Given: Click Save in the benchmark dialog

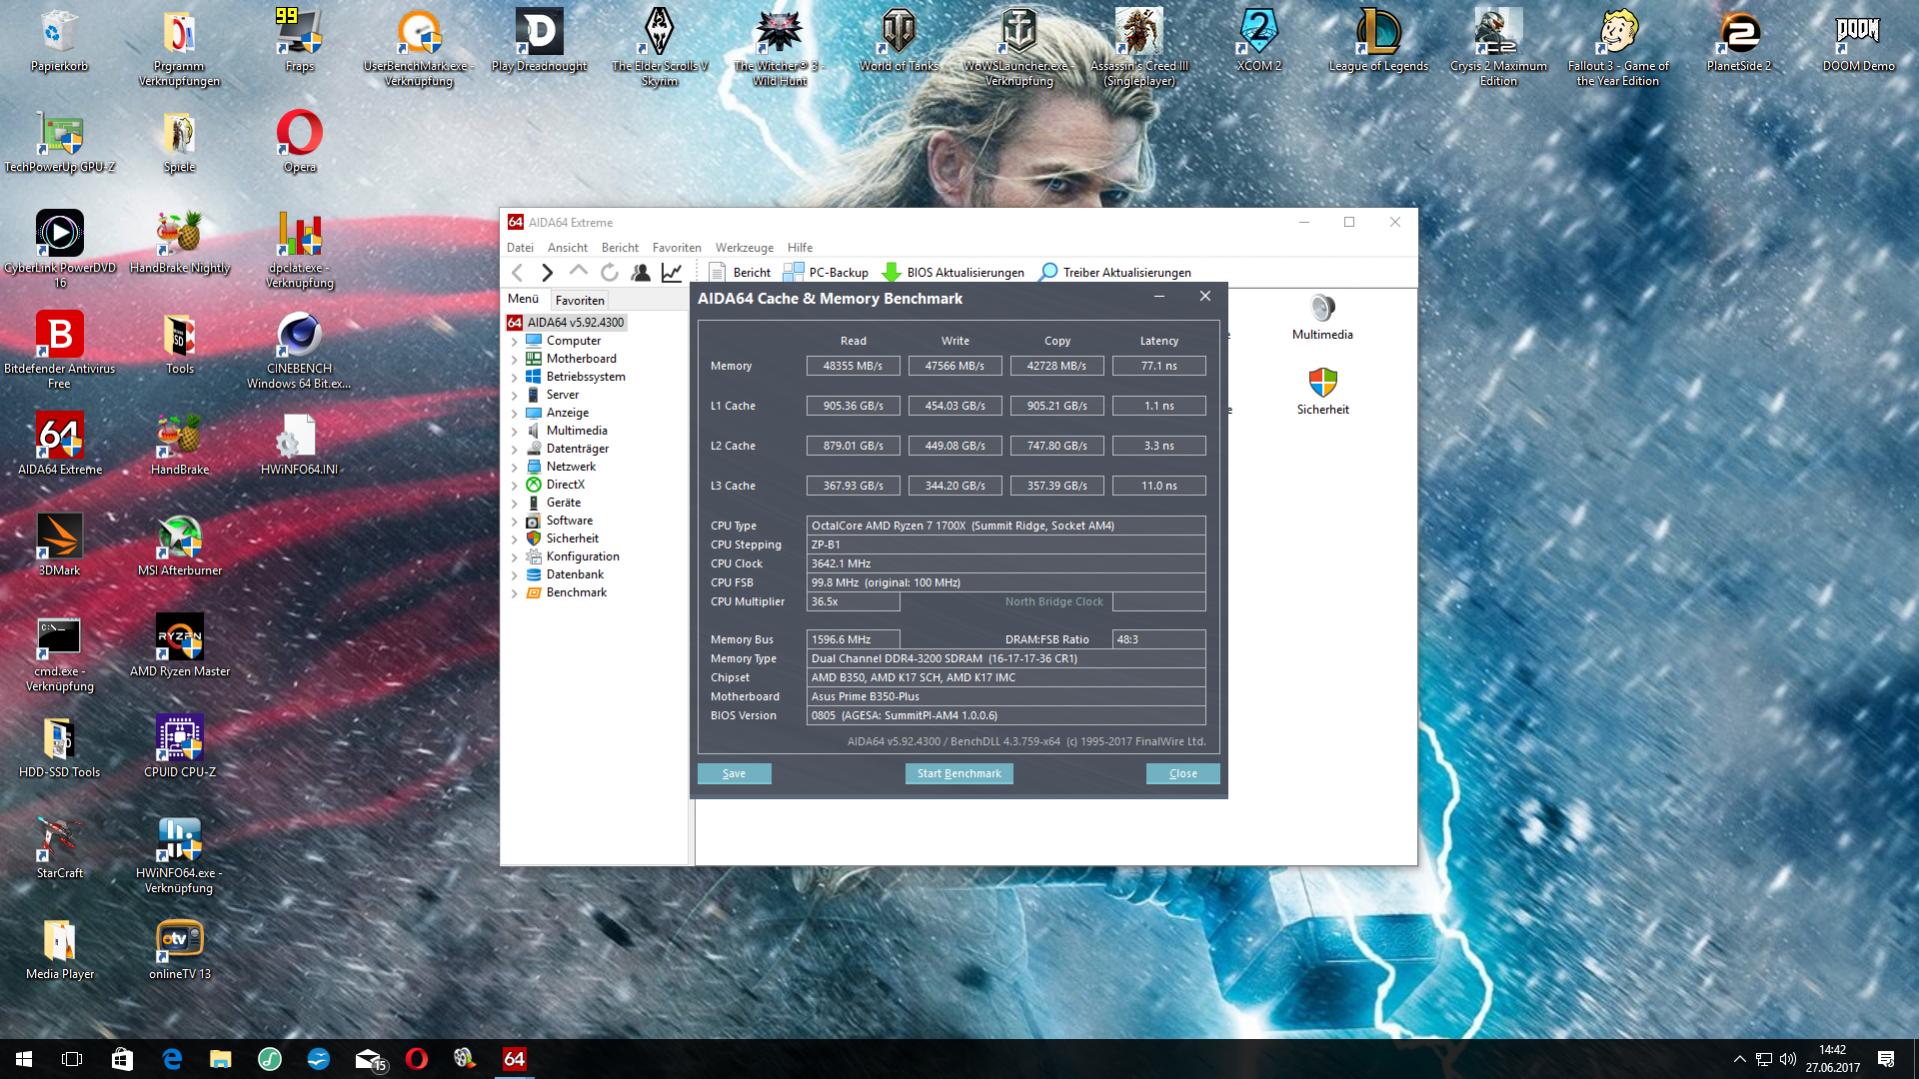Looking at the screenshot, I should click(x=734, y=773).
